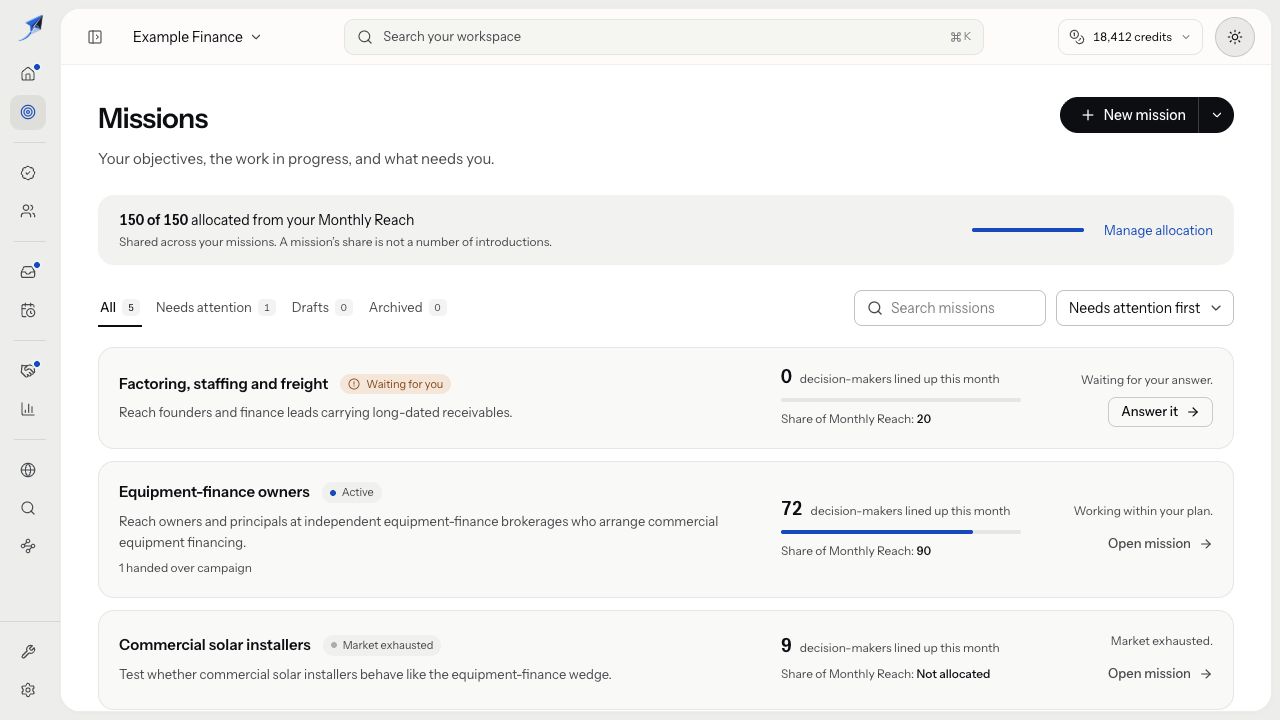The height and width of the screenshot is (720, 1280).
Task: Switch to the Needs attention tab
Action: [215, 308]
